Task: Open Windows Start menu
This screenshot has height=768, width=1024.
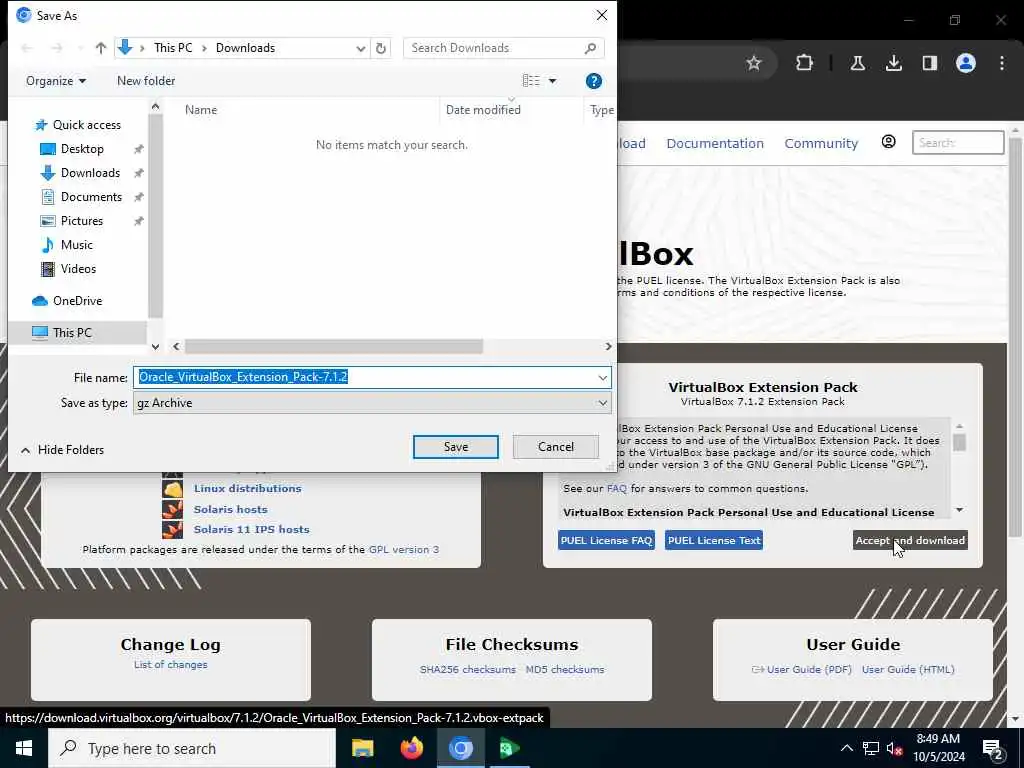Action: 24,748
